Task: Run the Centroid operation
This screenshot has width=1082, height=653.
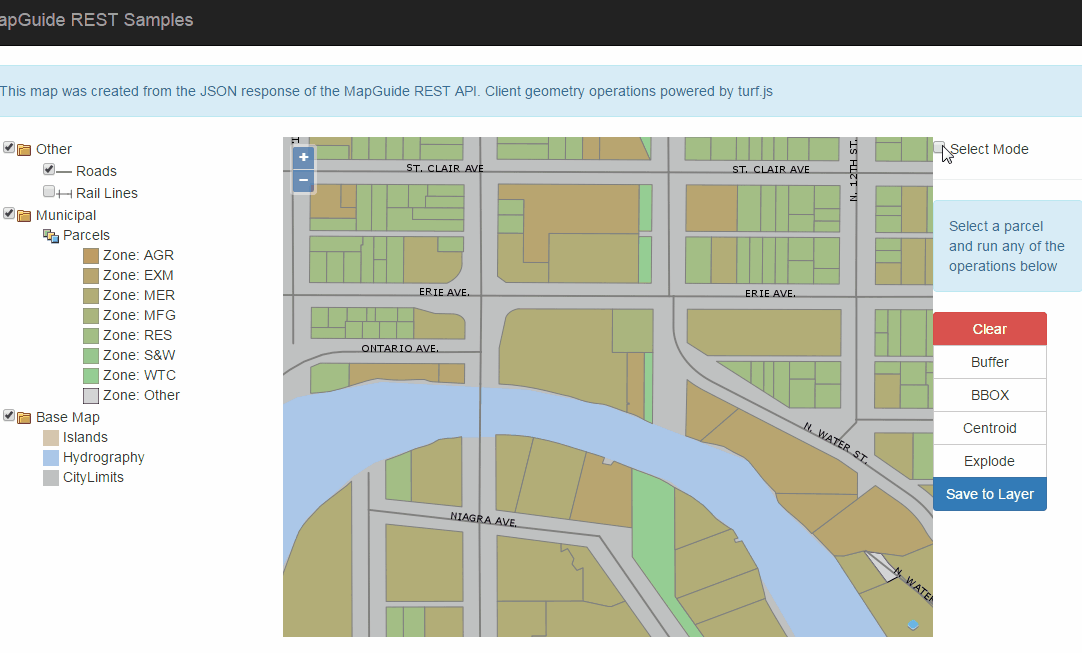Action: coord(989,428)
